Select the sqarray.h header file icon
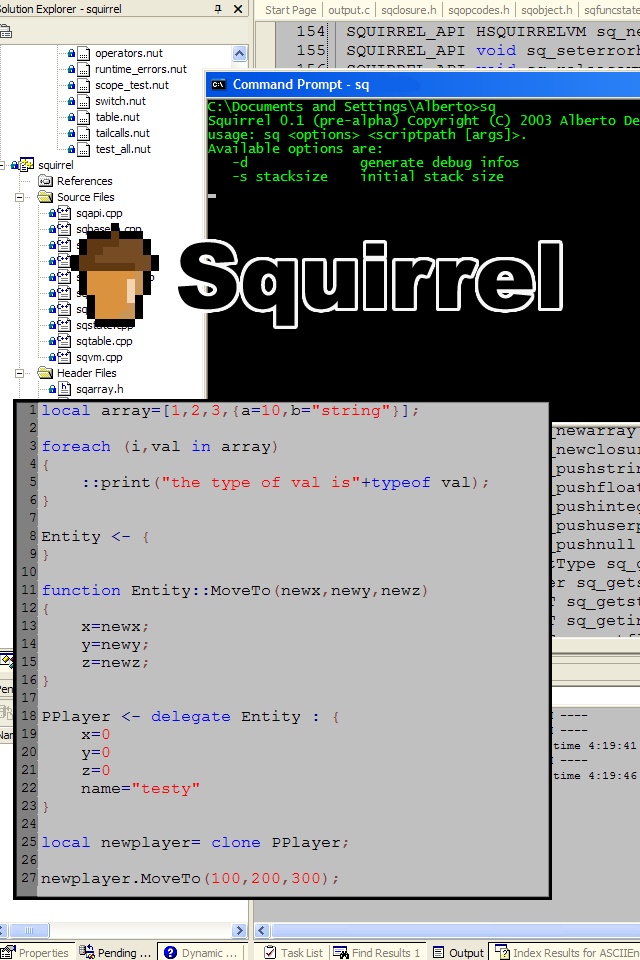The height and width of the screenshot is (960, 640). [x=65, y=389]
